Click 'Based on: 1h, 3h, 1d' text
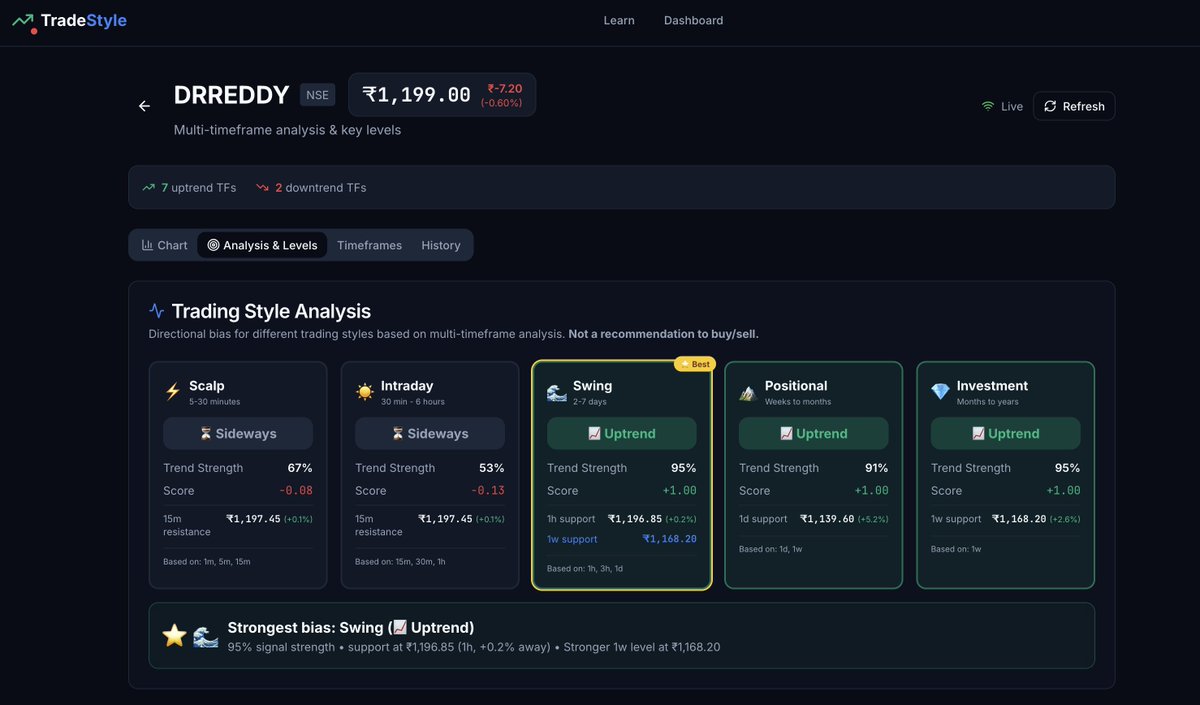This screenshot has width=1200, height=705. (x=585, y=569)
